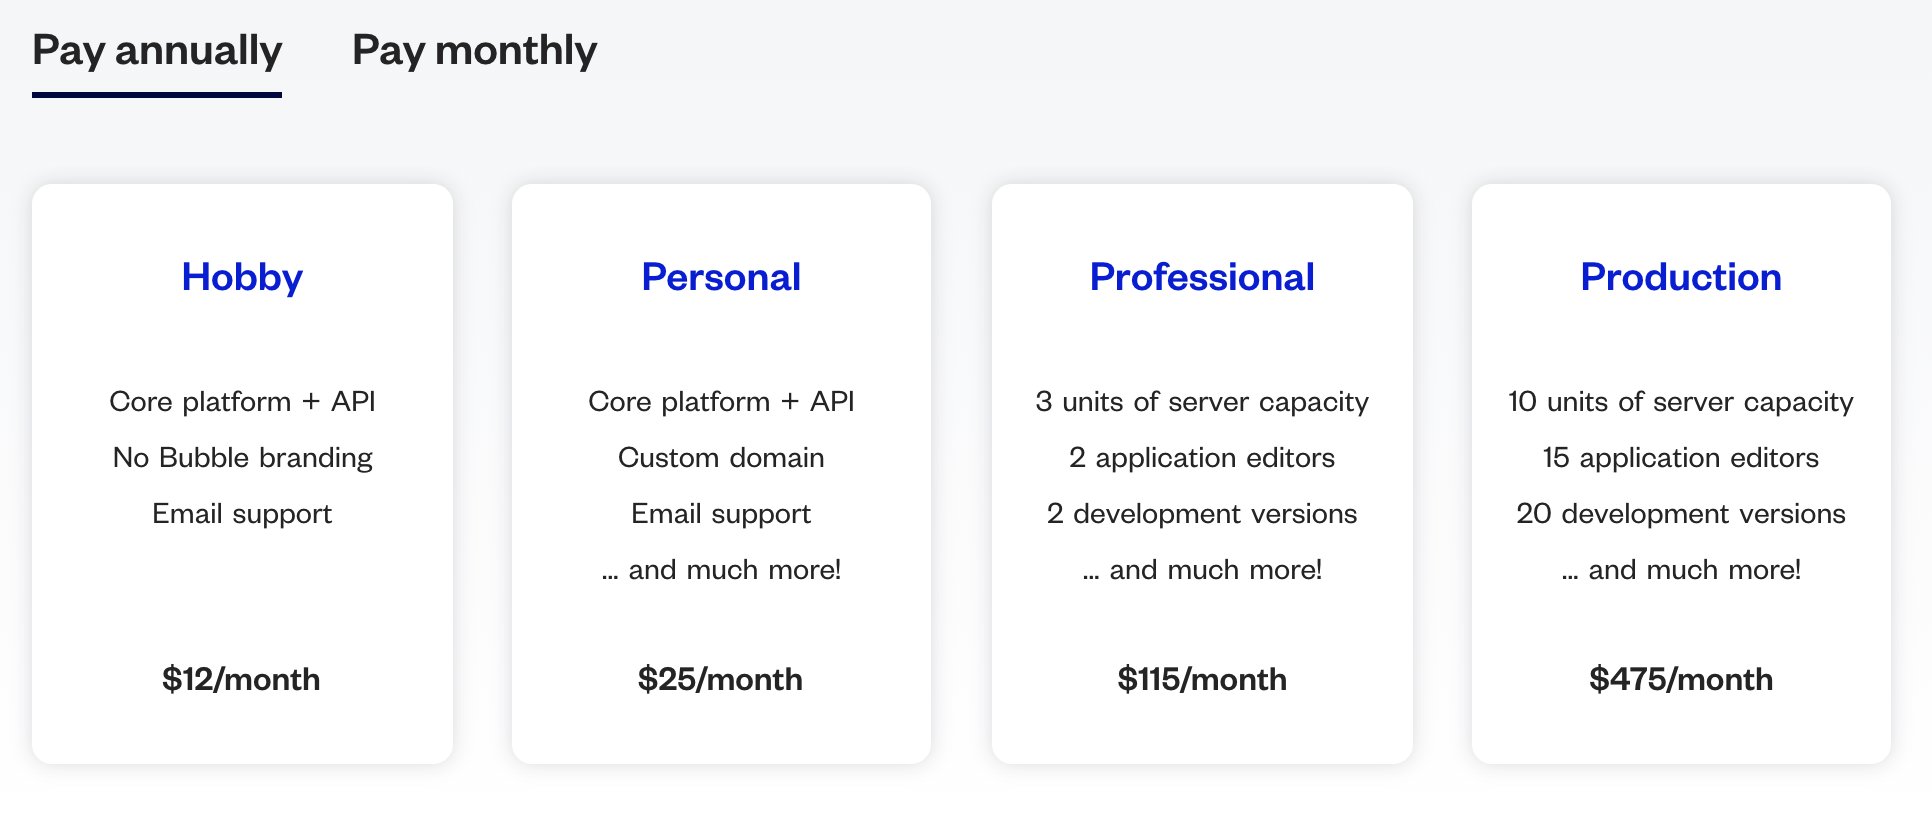The width and height of the screenshot is (1932, 832).
Task: Expand Personal plan's 'and much more' details
Action: tap(721, 569)
